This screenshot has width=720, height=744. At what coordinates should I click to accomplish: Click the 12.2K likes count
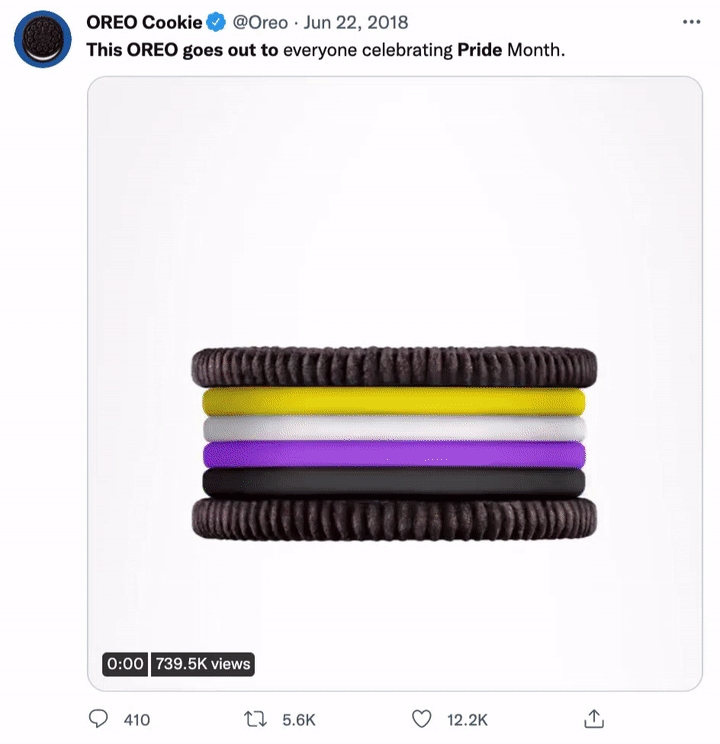click(465, 719)
